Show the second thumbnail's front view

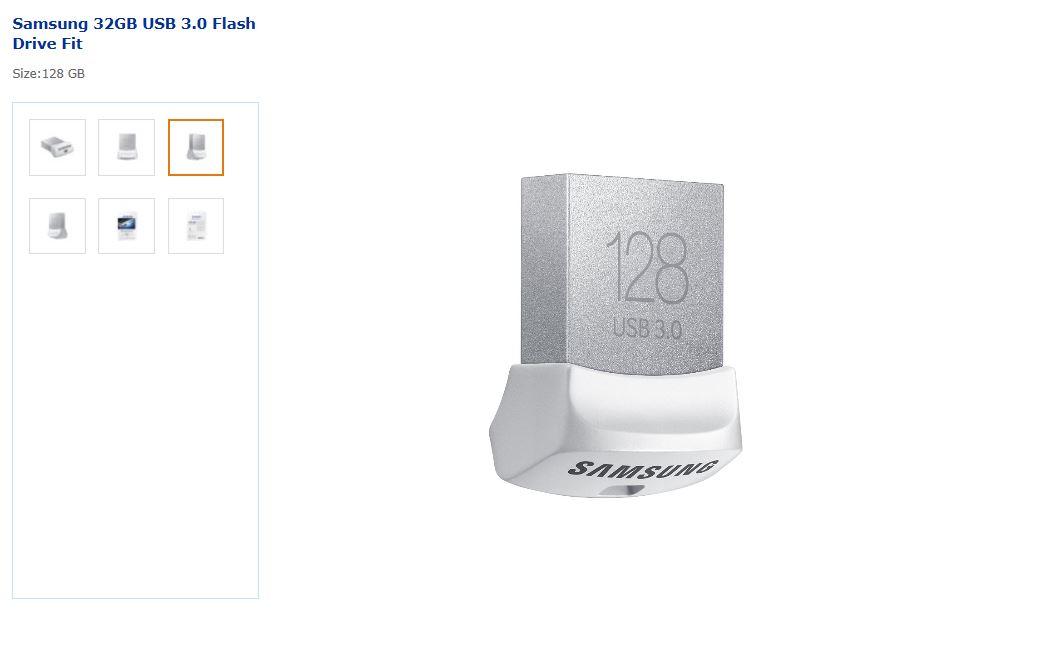pyautogui.click(x=126, y=147)
